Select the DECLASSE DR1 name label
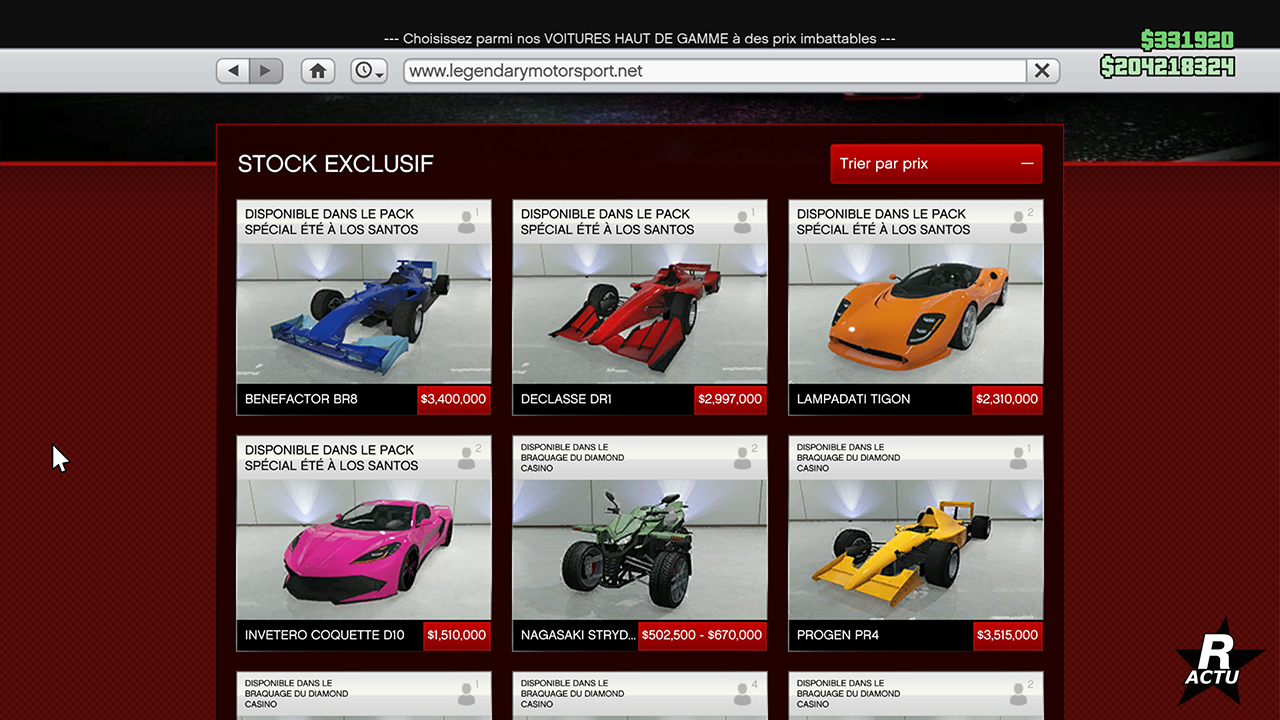This screenshot has height=720, width=1280. (x=566, y=399)
